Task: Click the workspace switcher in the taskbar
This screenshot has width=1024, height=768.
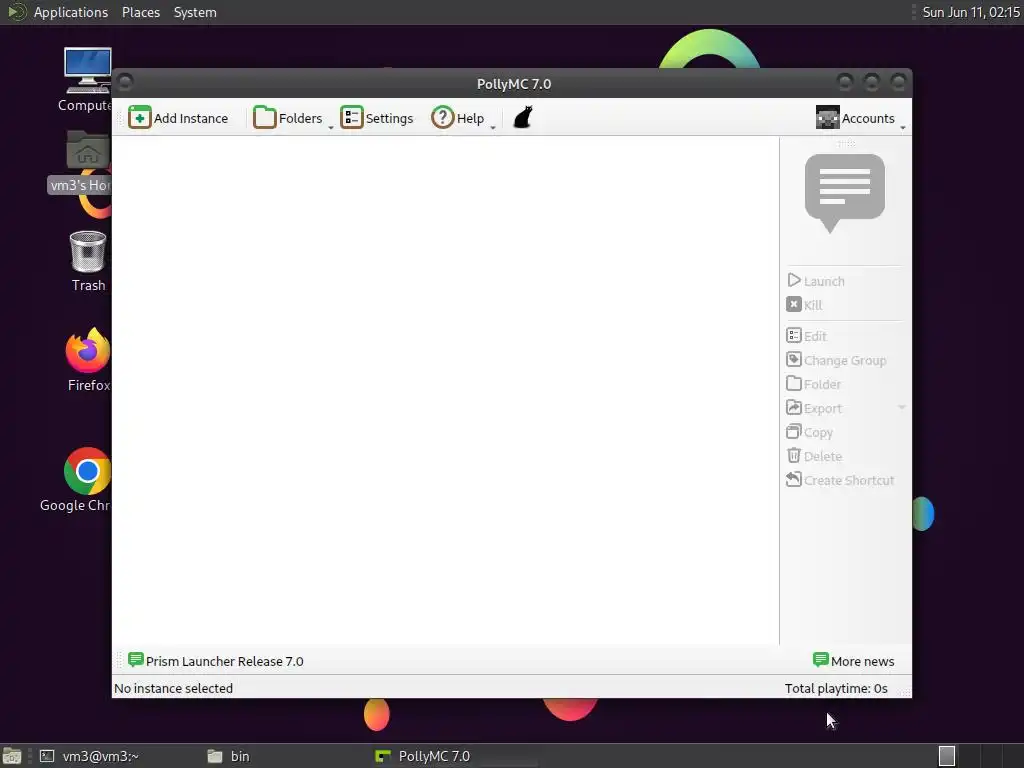Action: coord(947,756)
